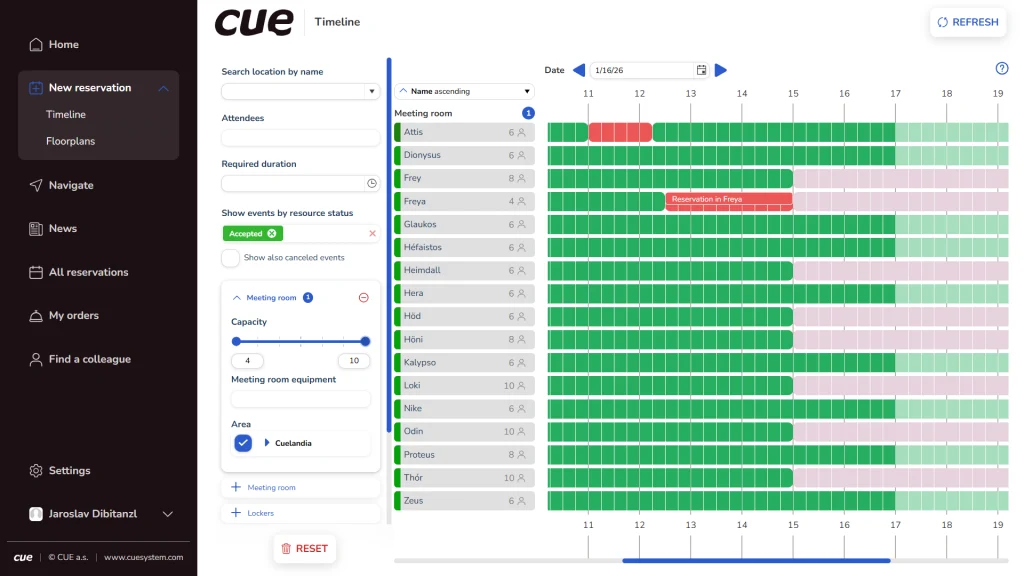The image size is (1024, 576).
Task: Click the clock icon in Required duration
Action: [372, 184]
